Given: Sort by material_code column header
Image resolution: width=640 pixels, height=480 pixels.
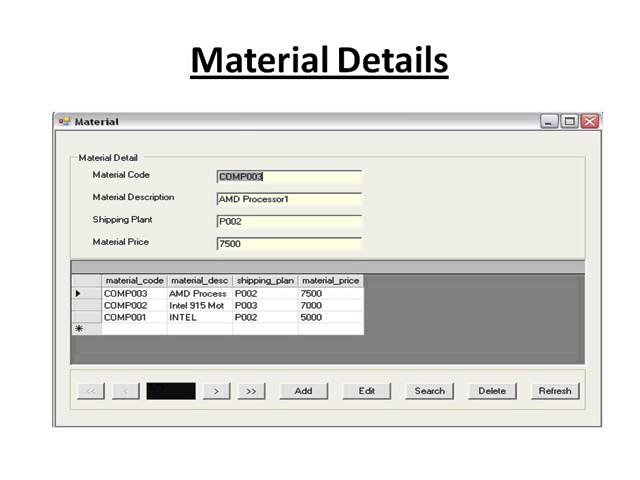Looking at the screenshot, I should (x=134, y=281).
